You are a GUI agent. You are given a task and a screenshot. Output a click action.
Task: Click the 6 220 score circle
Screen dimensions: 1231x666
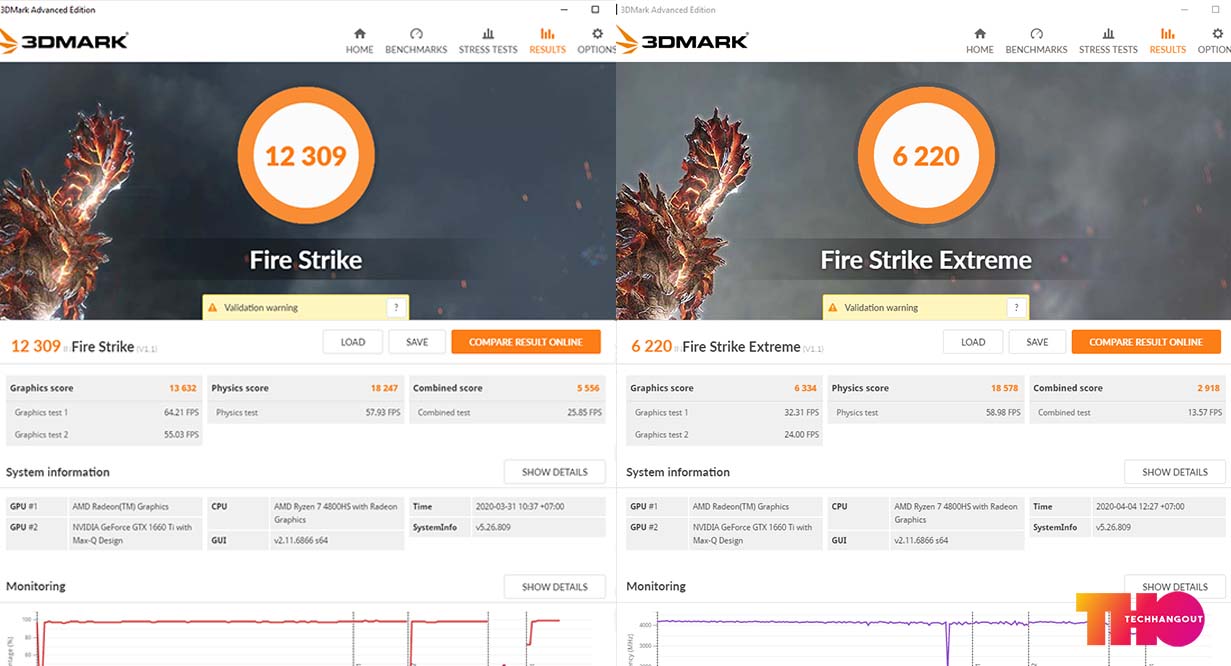(x=926, y=156)
